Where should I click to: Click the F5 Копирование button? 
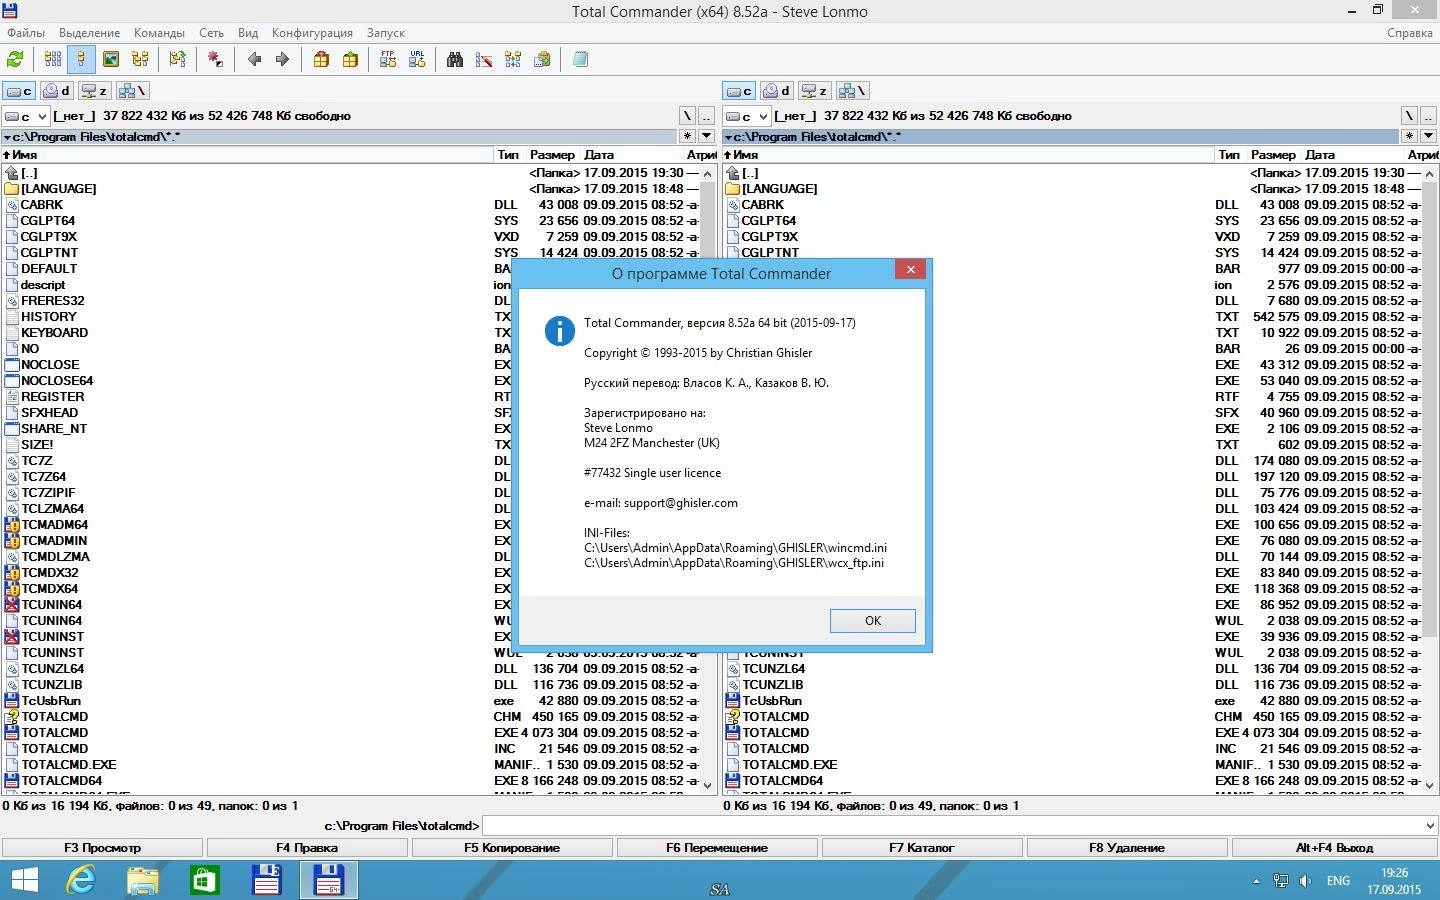click(x=512, y=848)
